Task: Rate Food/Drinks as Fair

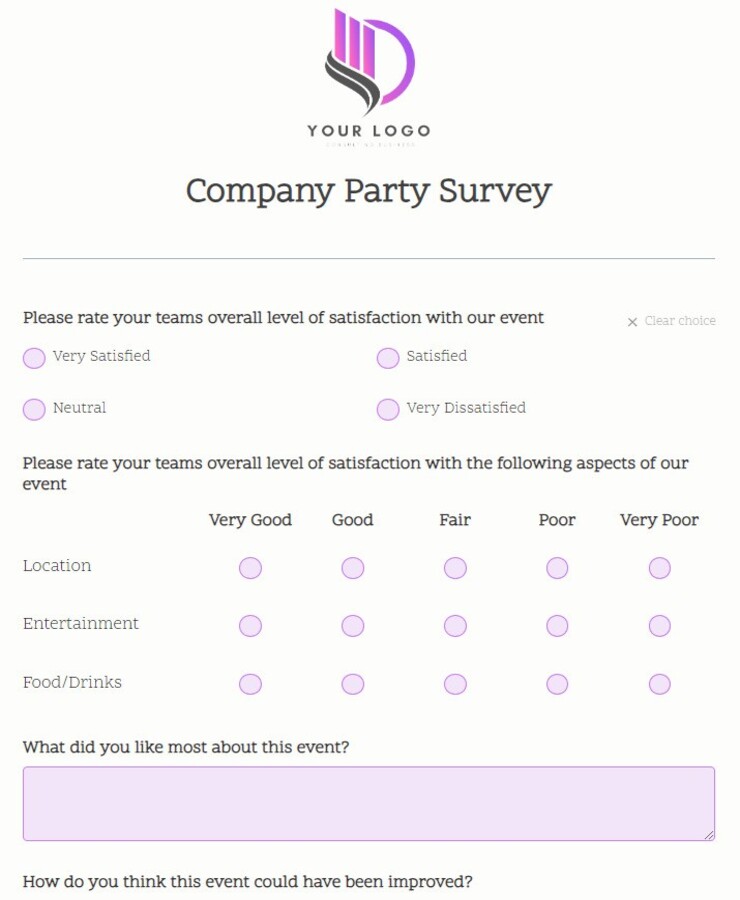Action: pyautogui.click(x=455, y=684)
